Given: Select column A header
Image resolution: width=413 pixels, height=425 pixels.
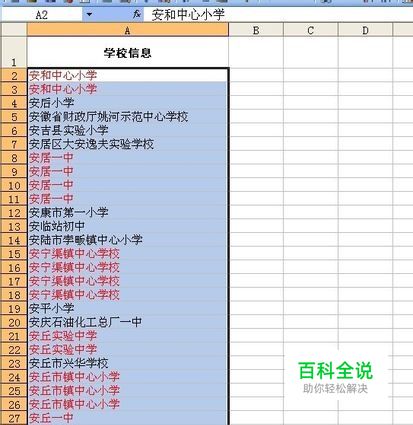Looking at the screenshot, I should 128,30.
